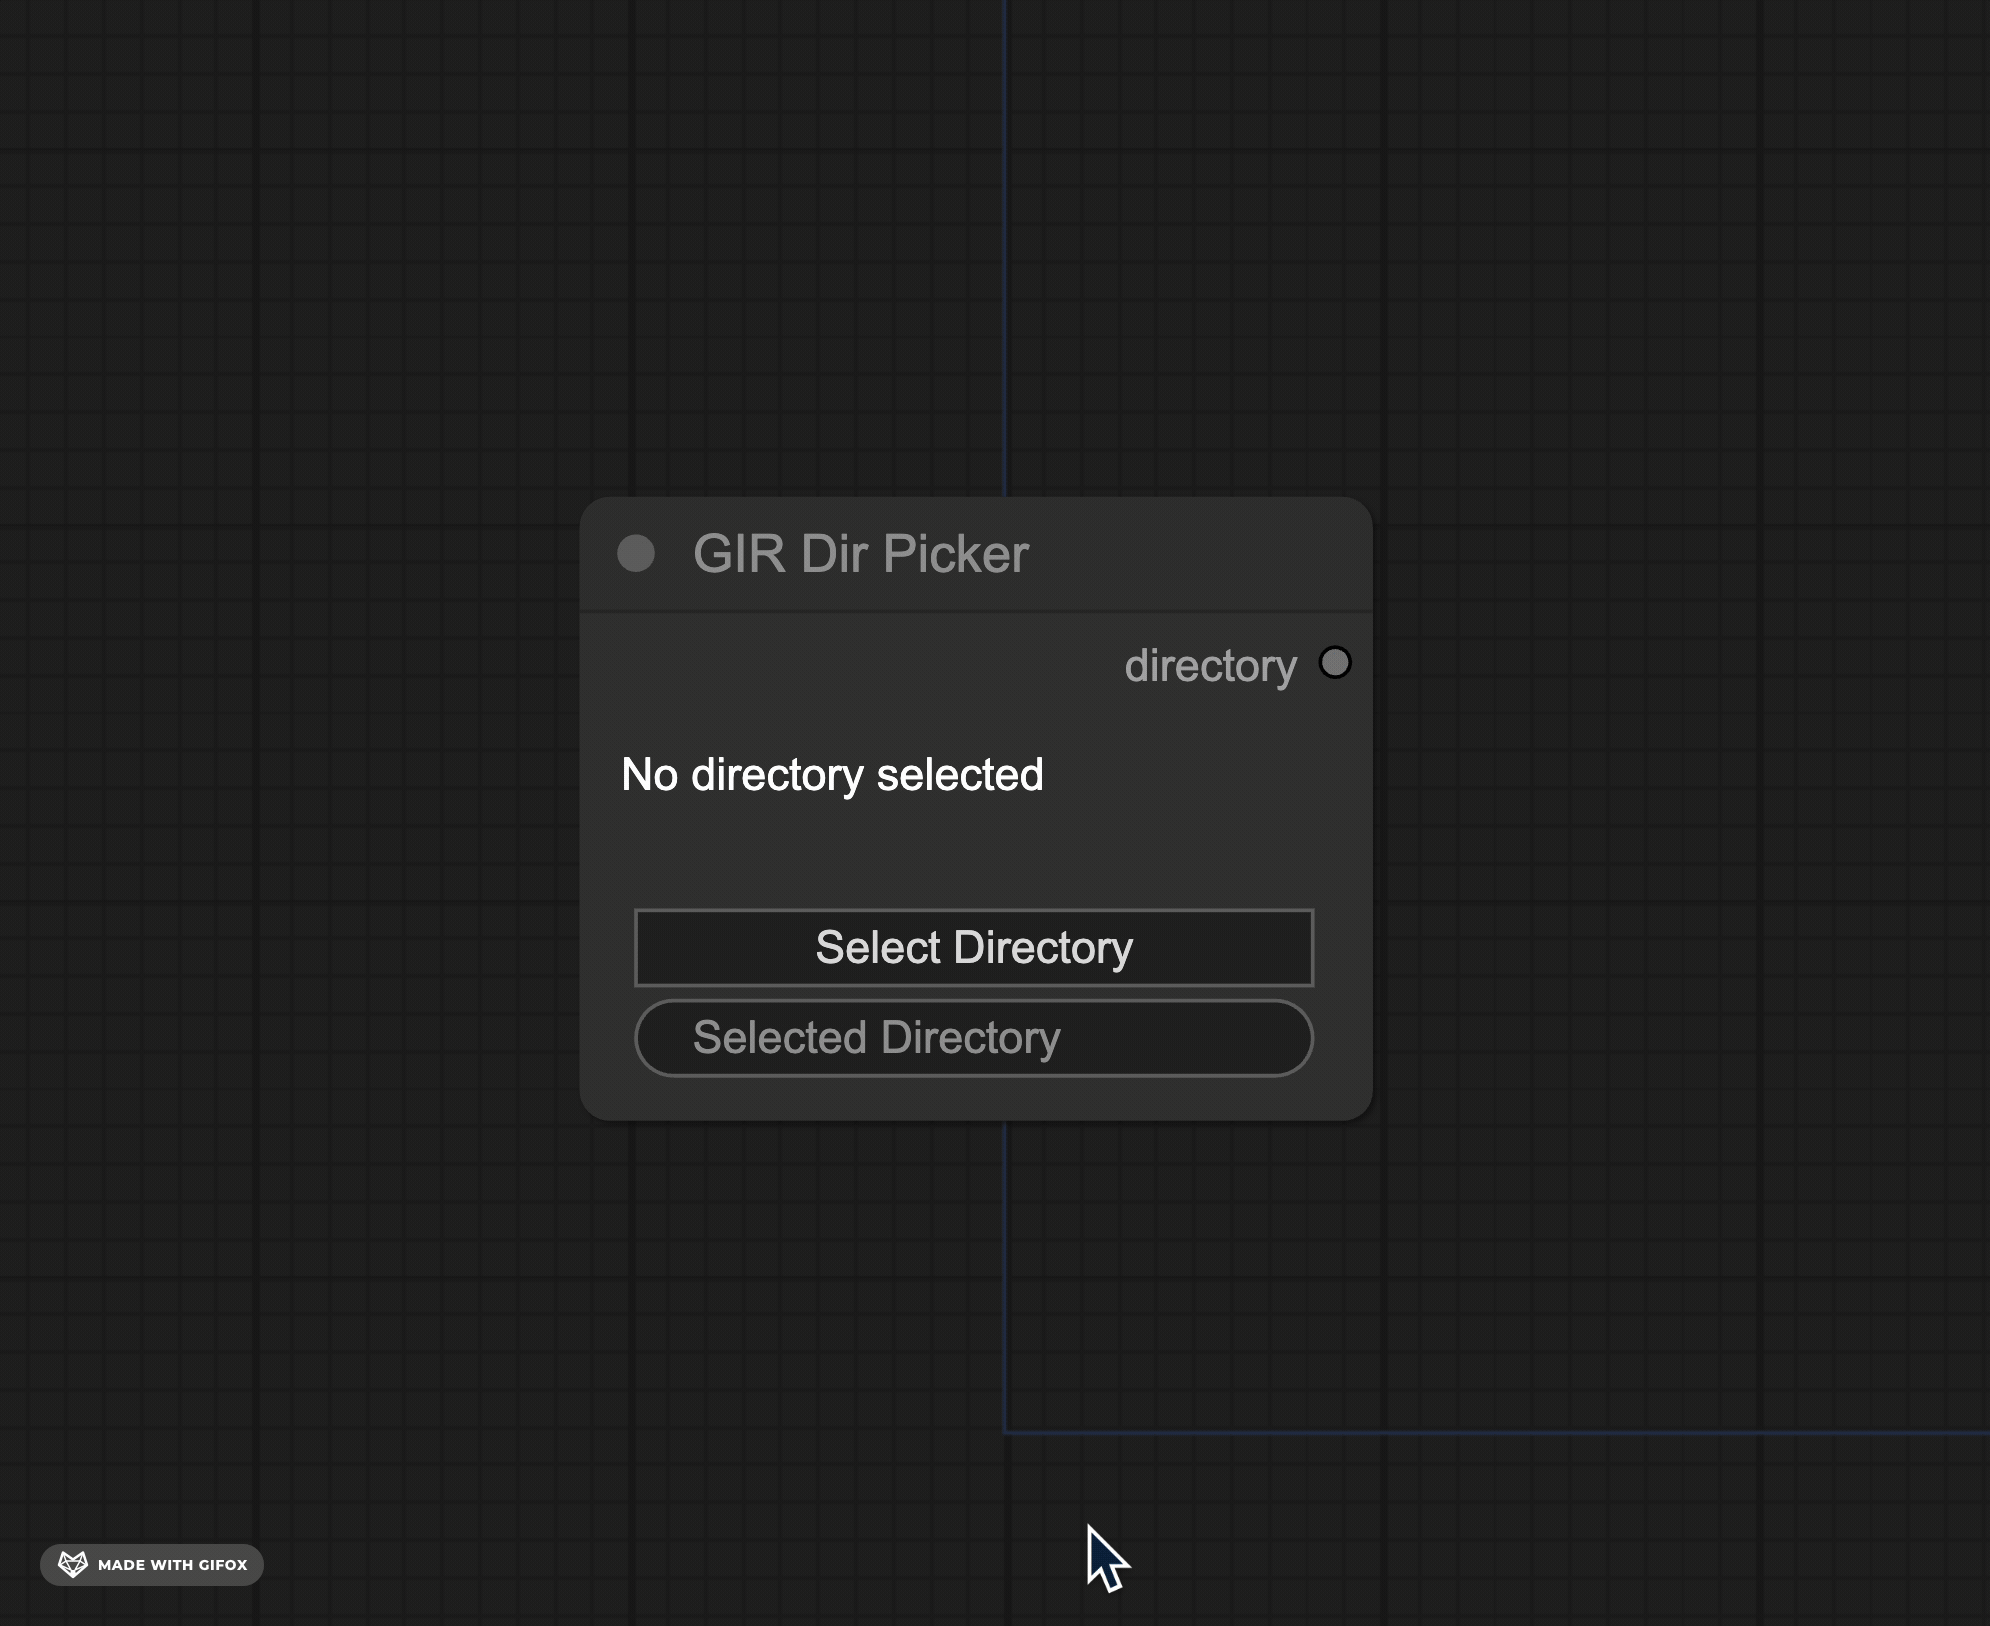Click the blue group border line below the node
Viewport: 1990px width, 1626px height.
tap(1005, 1280)
